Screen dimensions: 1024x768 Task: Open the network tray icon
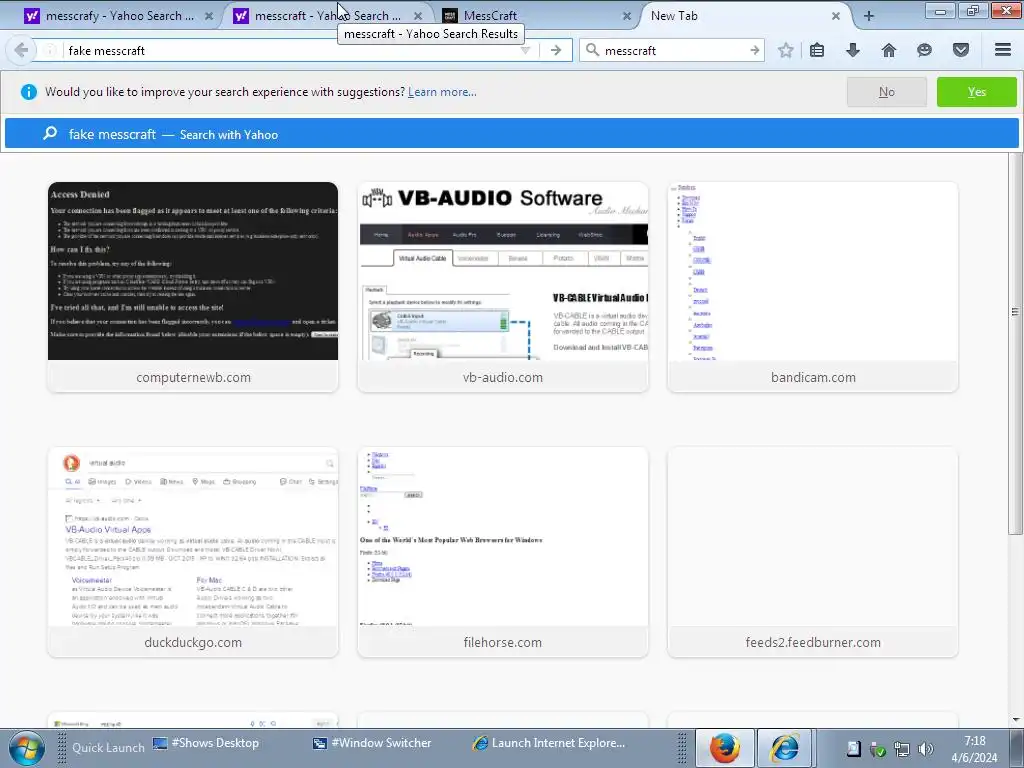[x=902, y=749]
